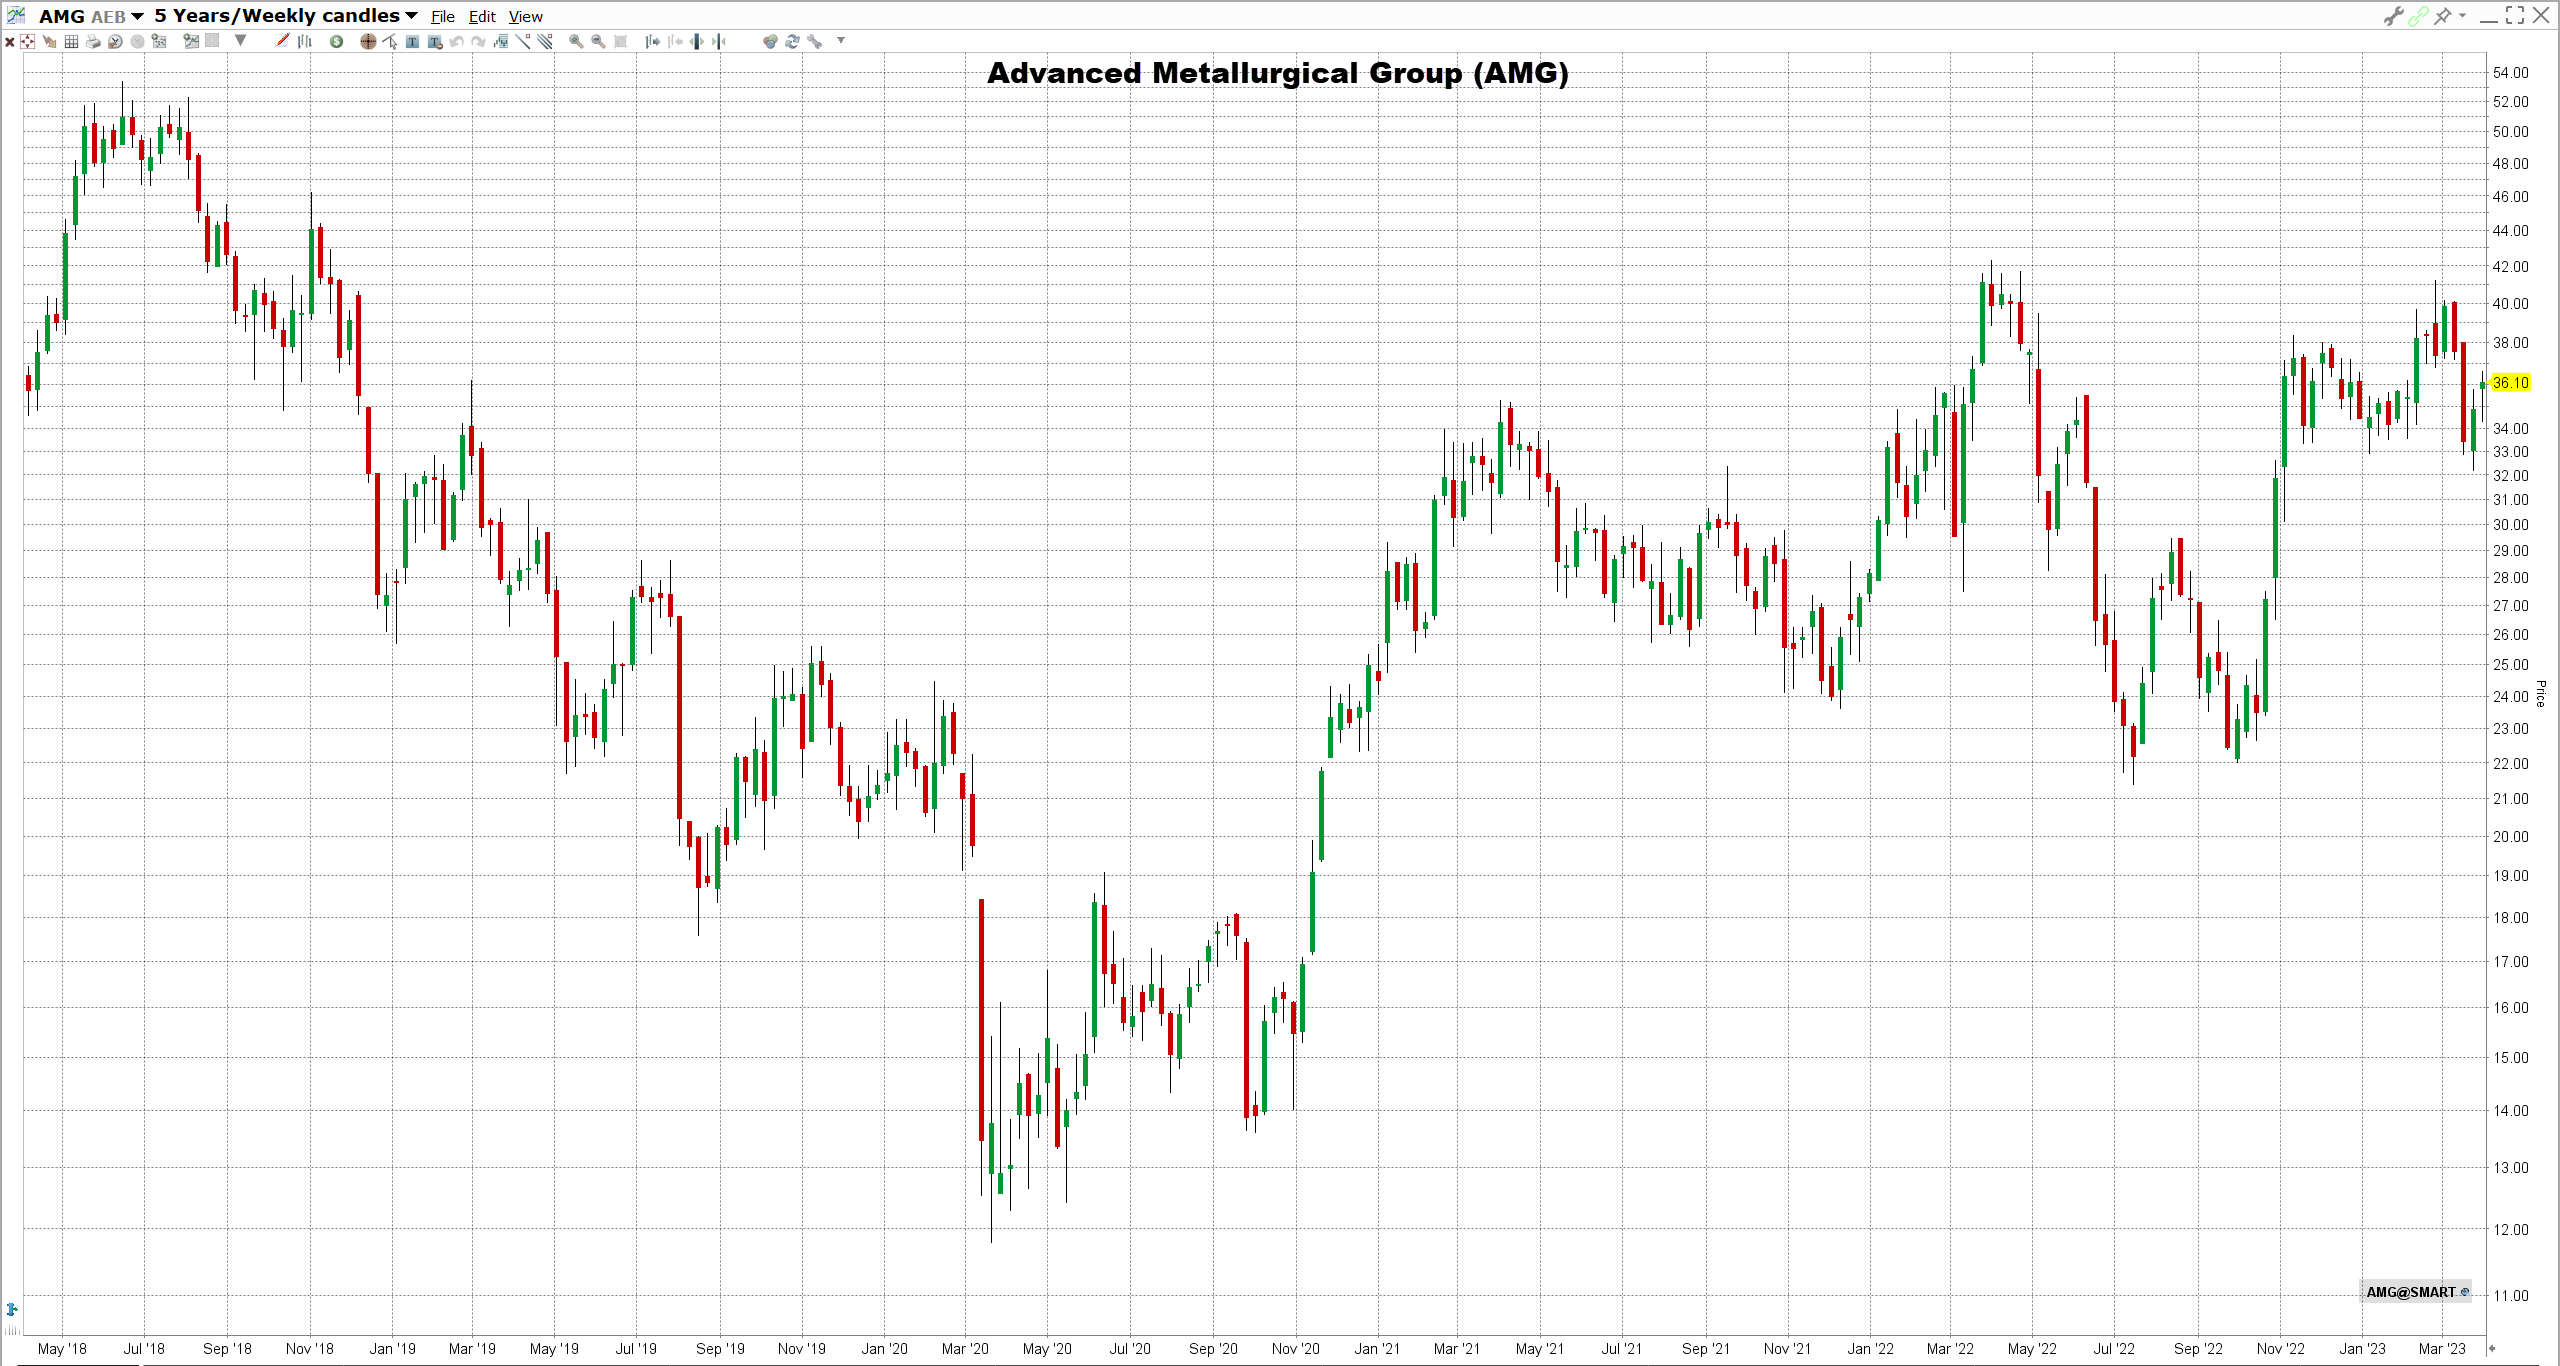Open the data table grid icon
Image resolution: width=2560 pixels, height=1366 pixels.
(71, 41)
